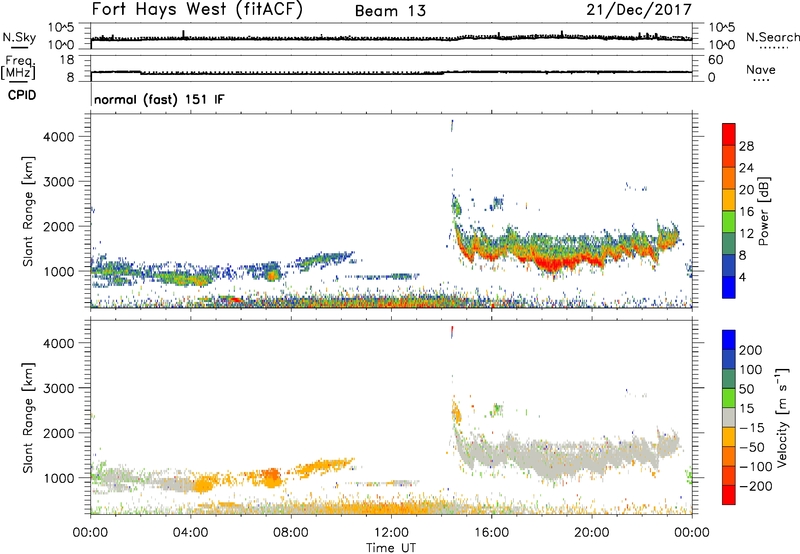Click the '4' power scale value

tap(742, 277)
